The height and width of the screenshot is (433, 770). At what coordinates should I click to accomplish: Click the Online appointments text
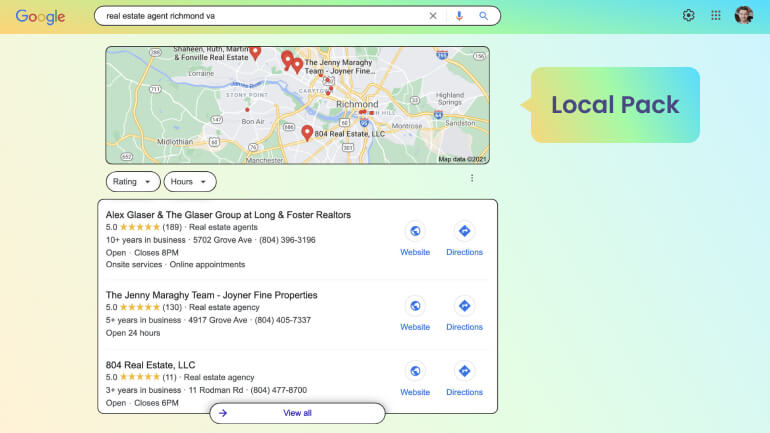[207, 265]
